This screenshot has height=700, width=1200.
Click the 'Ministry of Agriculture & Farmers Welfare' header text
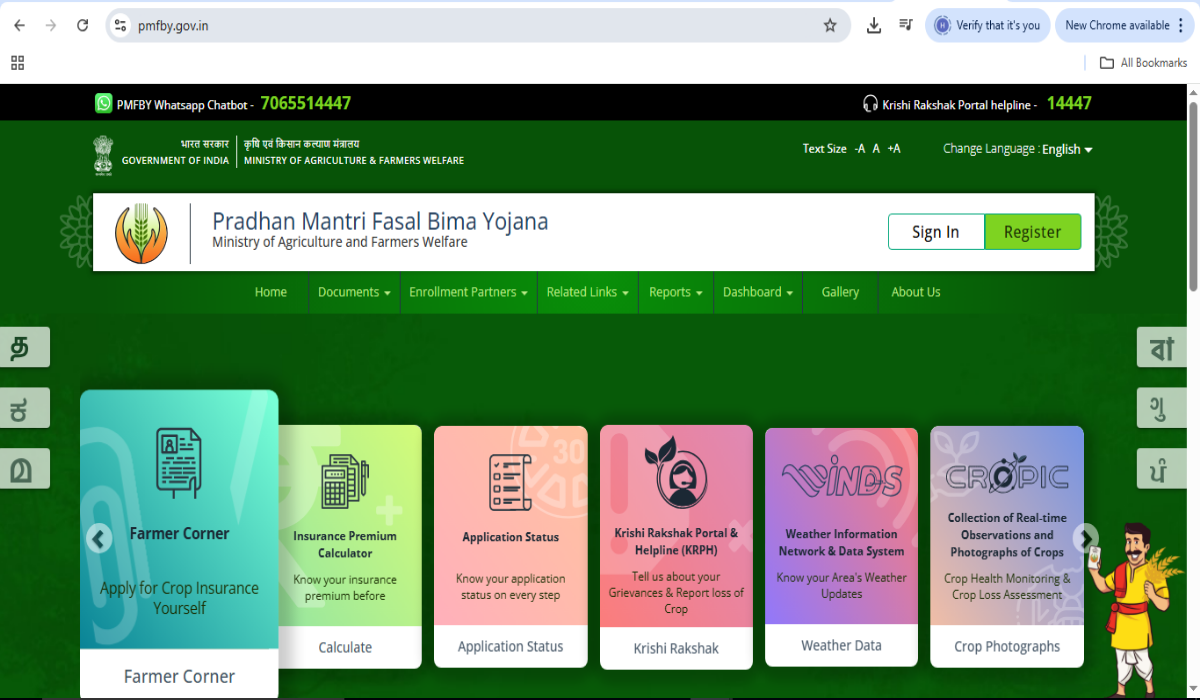coord(354,160)
